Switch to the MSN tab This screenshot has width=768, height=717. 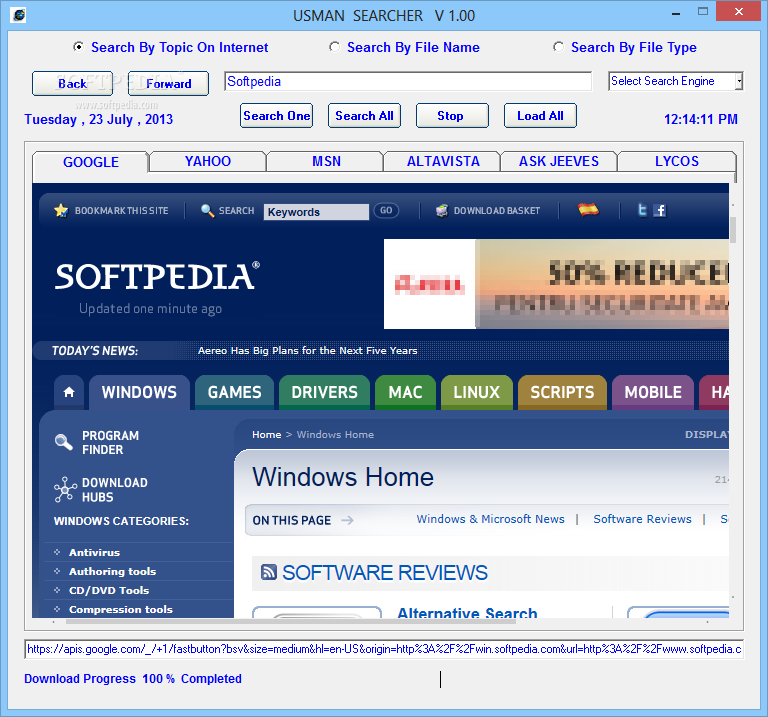[326, 161]
